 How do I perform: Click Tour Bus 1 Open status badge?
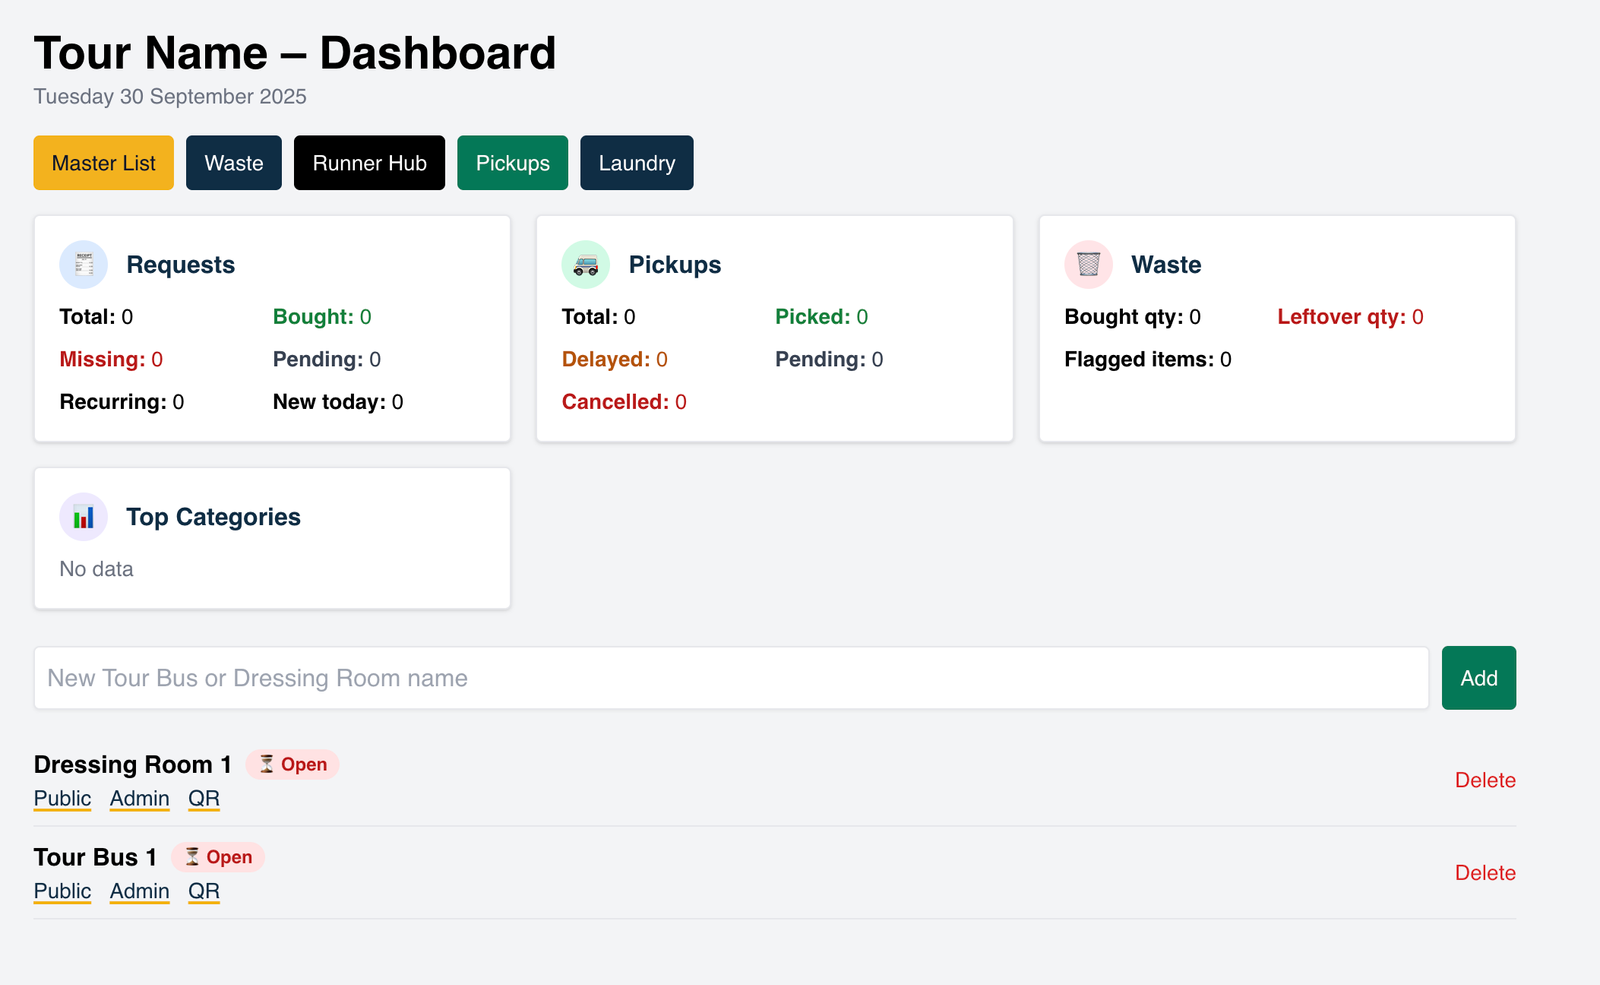[x=218, y=857]
